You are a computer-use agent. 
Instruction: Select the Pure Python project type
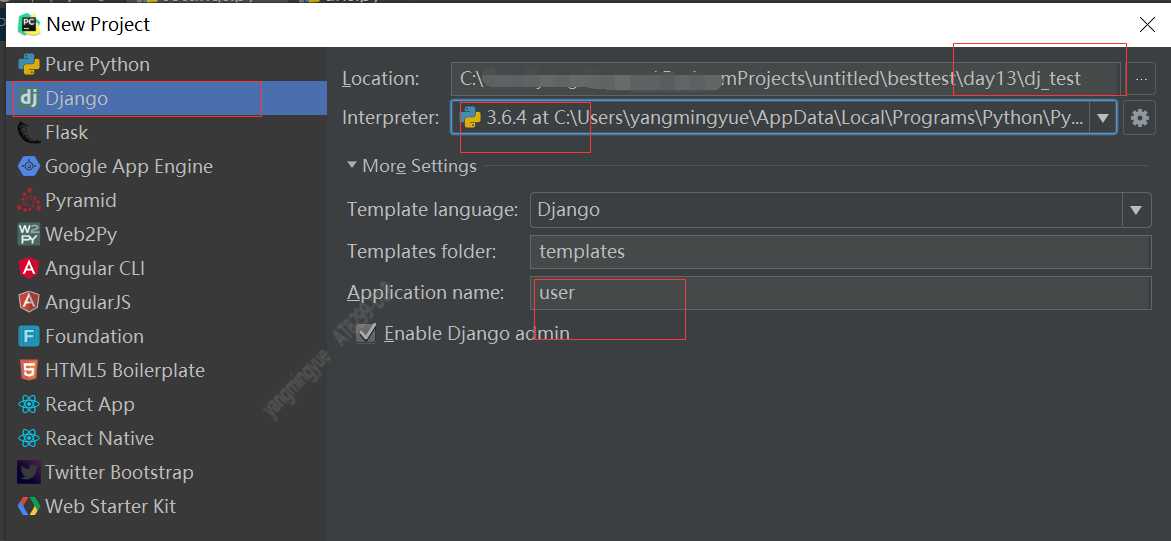coord(166,64)
